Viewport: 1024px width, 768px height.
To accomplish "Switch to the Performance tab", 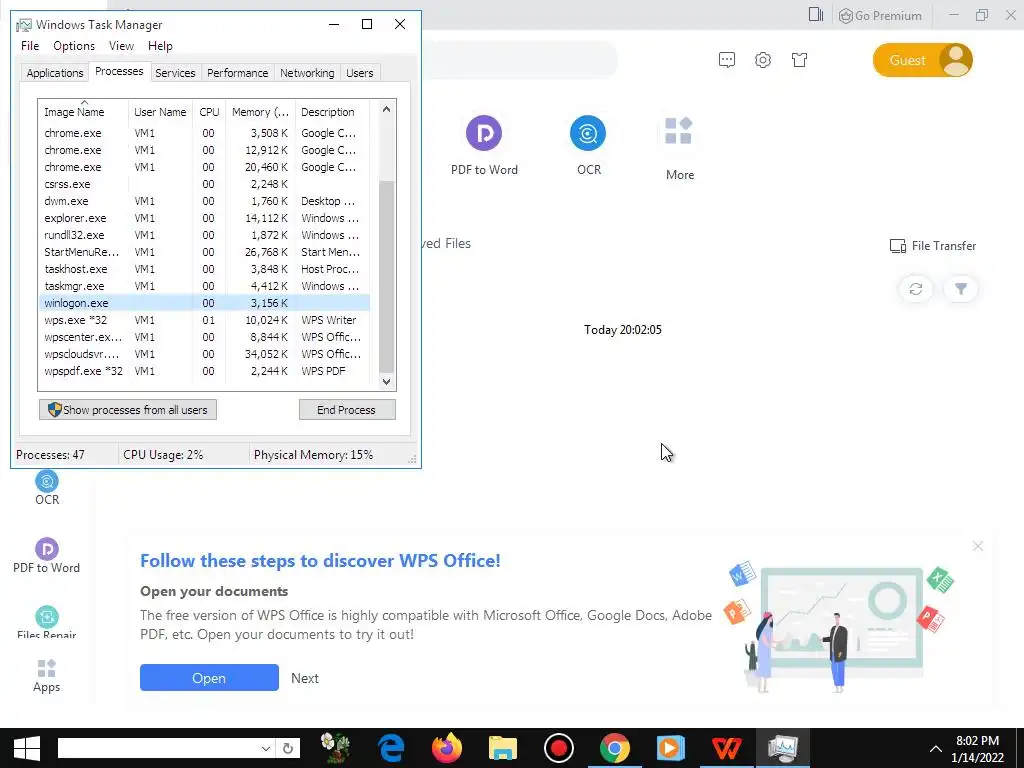I will coord(238,72).
